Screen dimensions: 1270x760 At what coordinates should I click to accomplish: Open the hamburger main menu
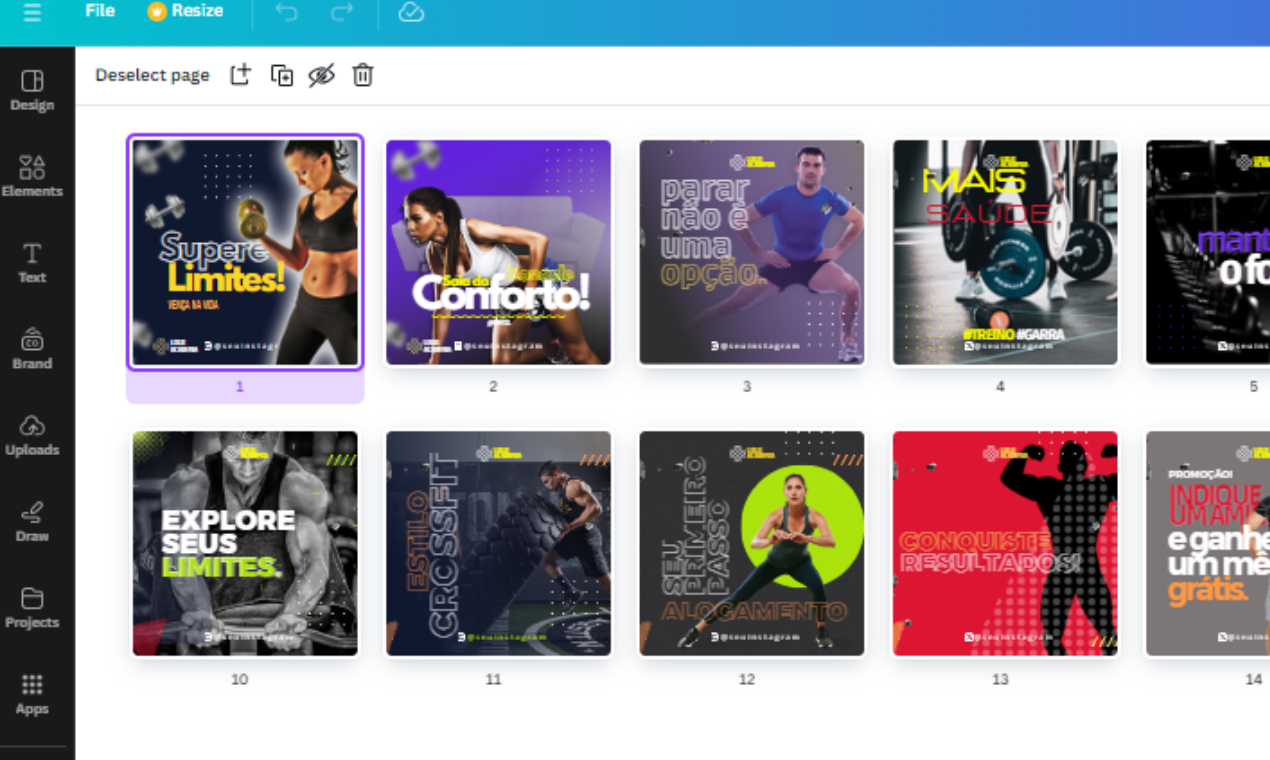(x=32, y=12)
